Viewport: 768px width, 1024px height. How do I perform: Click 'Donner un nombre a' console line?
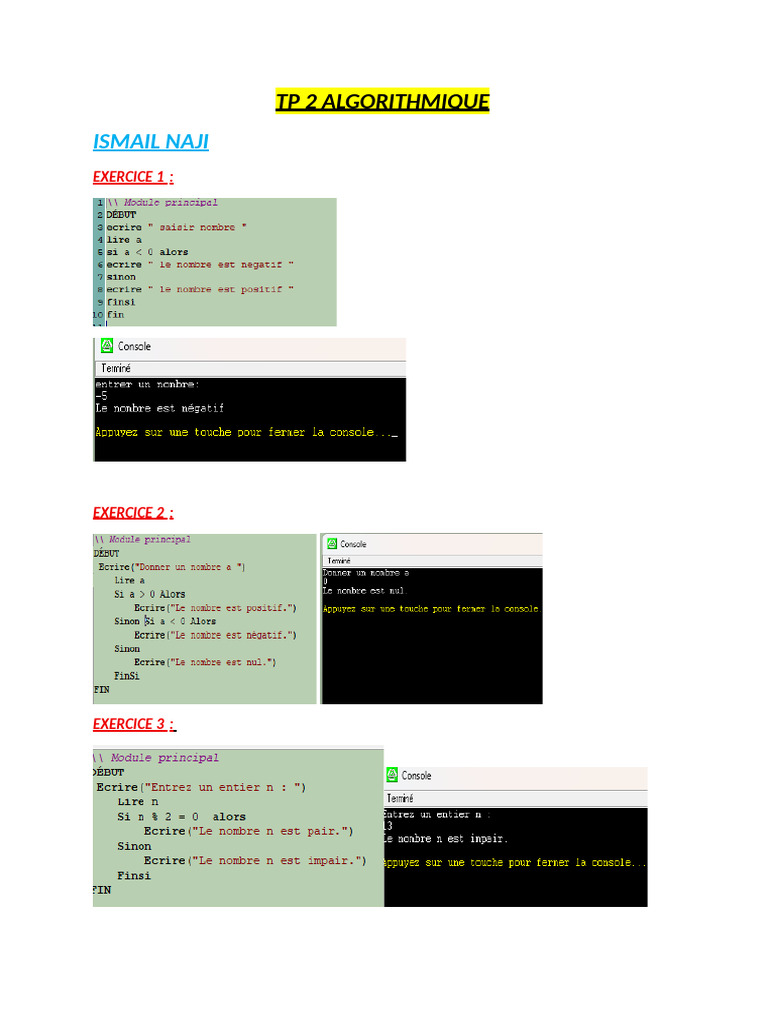pyautogui.click(x=366, y=573)
